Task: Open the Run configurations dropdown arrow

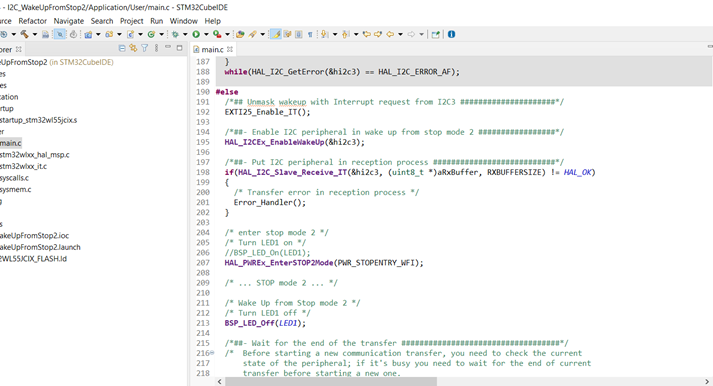Action: click(x=206, y=34)
